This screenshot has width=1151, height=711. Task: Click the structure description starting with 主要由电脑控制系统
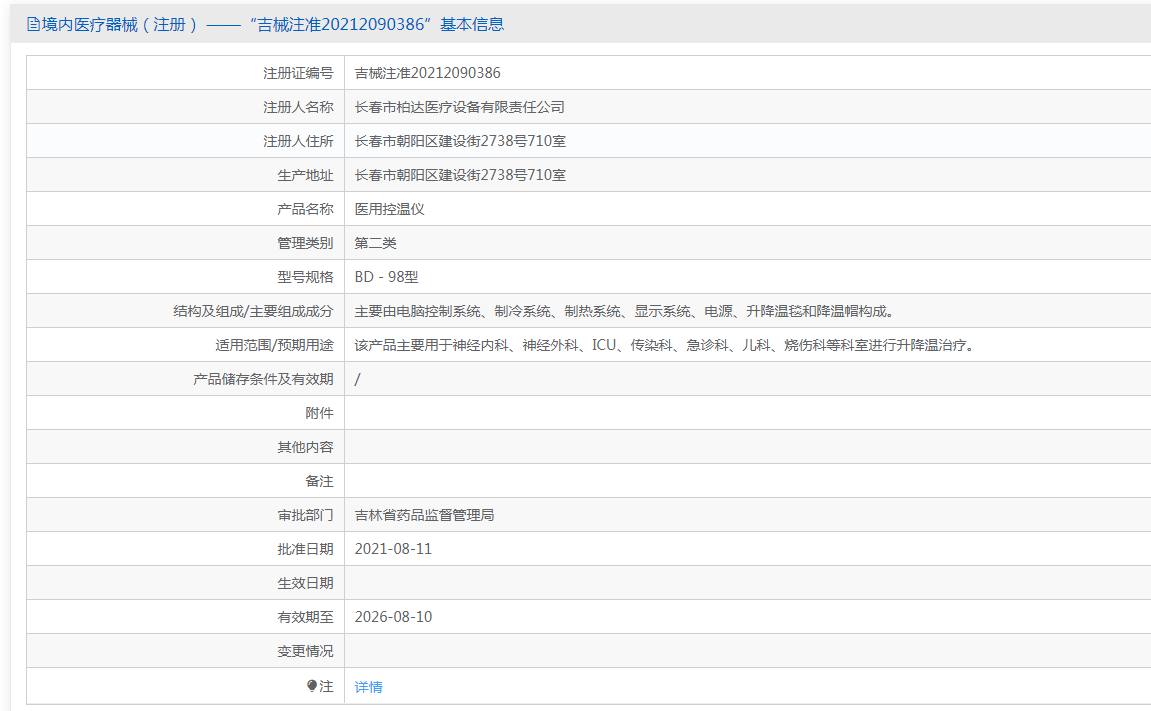click(x=623, y=311)
